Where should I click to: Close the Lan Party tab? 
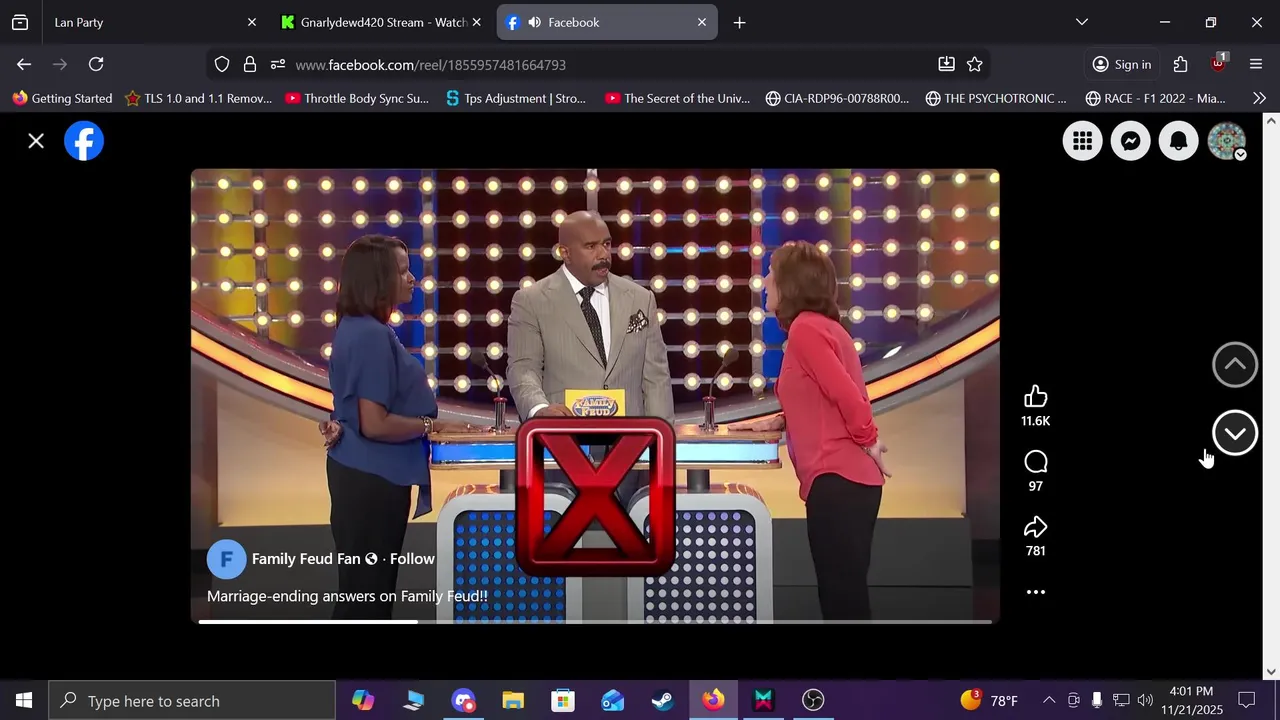(252, 22)
